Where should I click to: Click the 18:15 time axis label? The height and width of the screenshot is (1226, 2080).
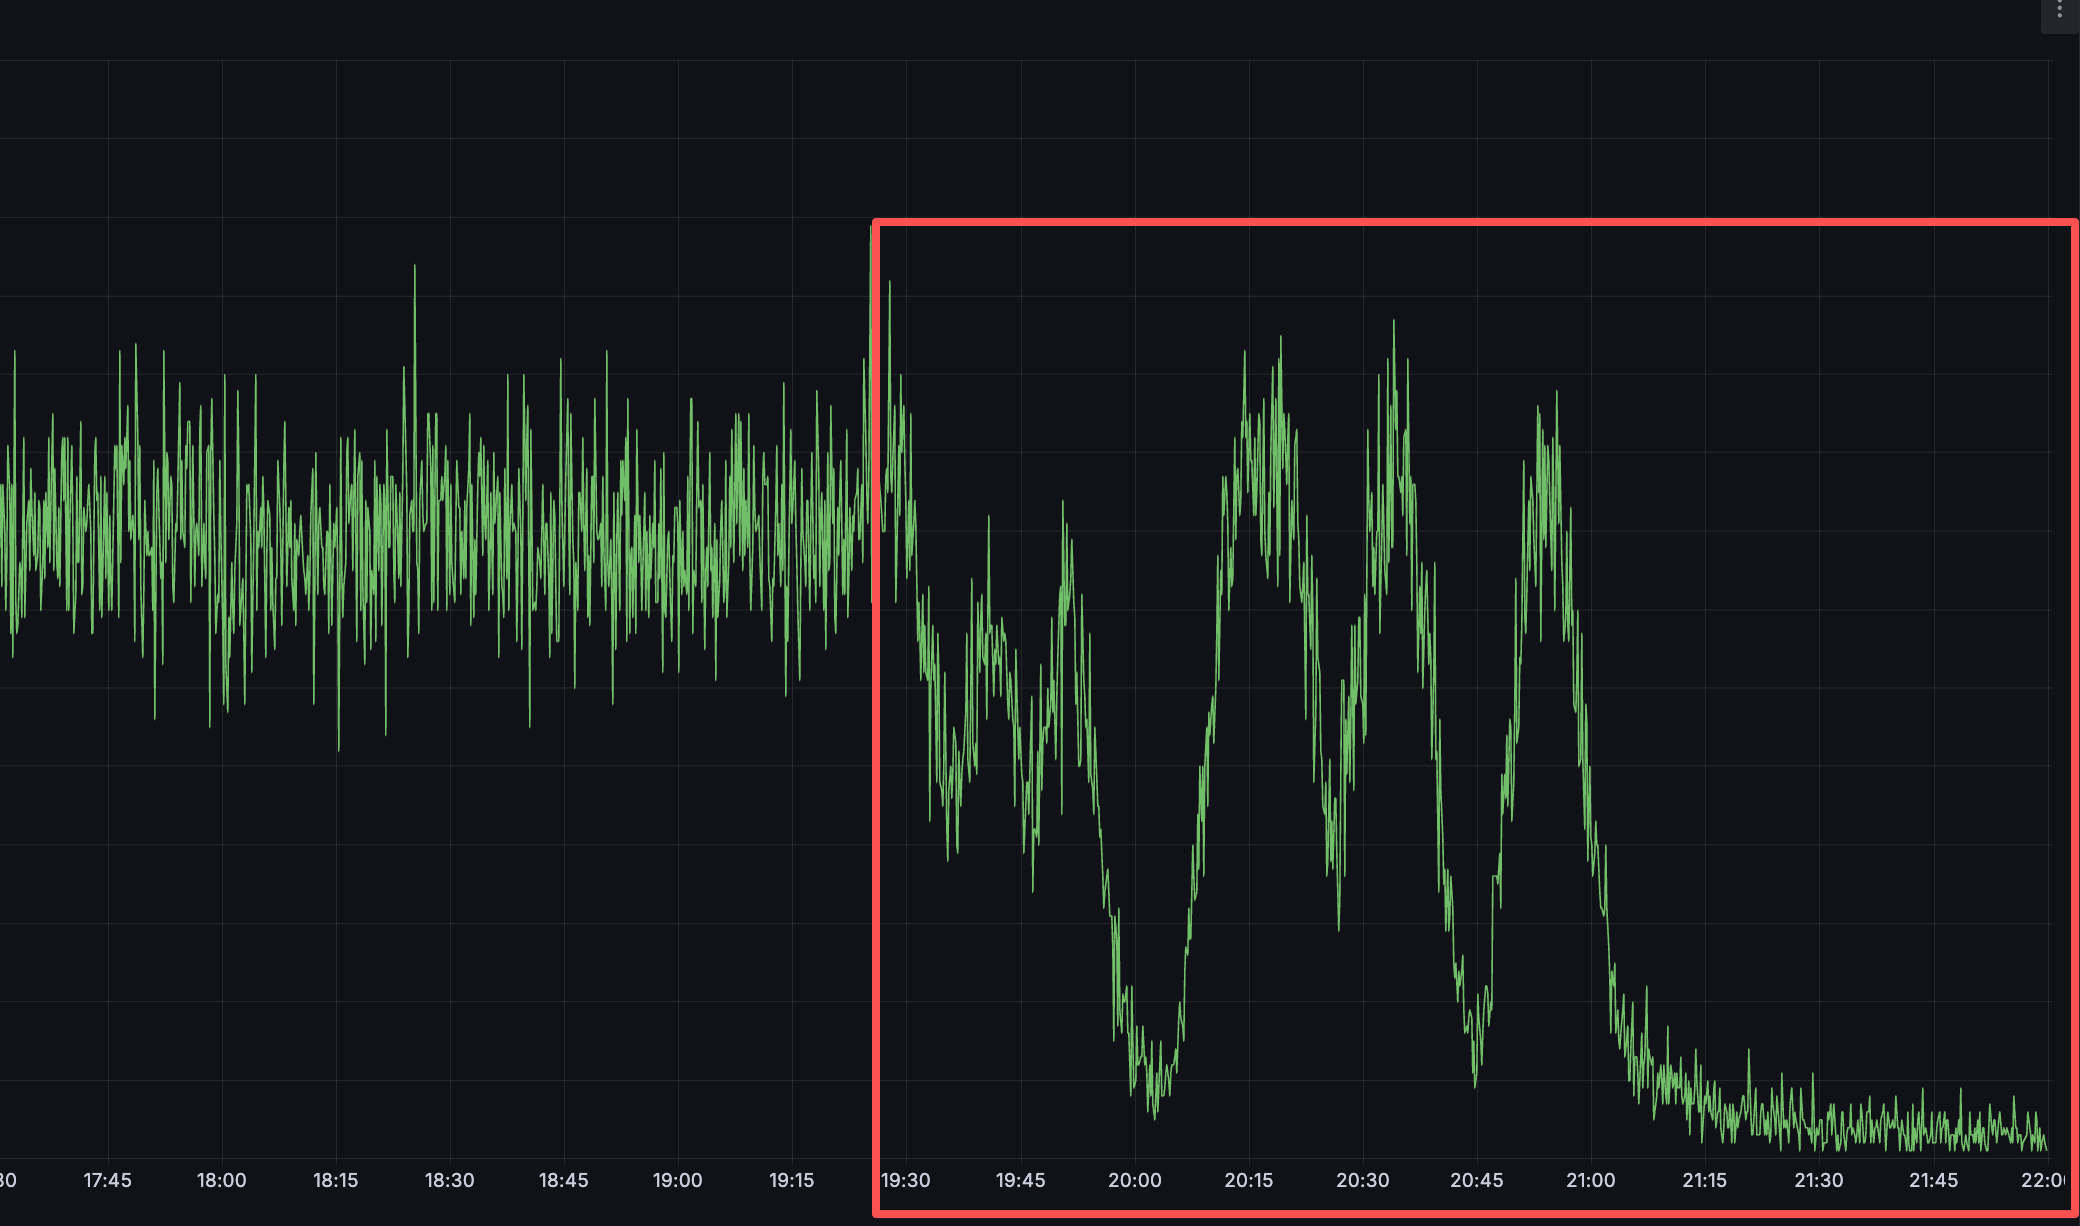click(x=335, y=1180)
